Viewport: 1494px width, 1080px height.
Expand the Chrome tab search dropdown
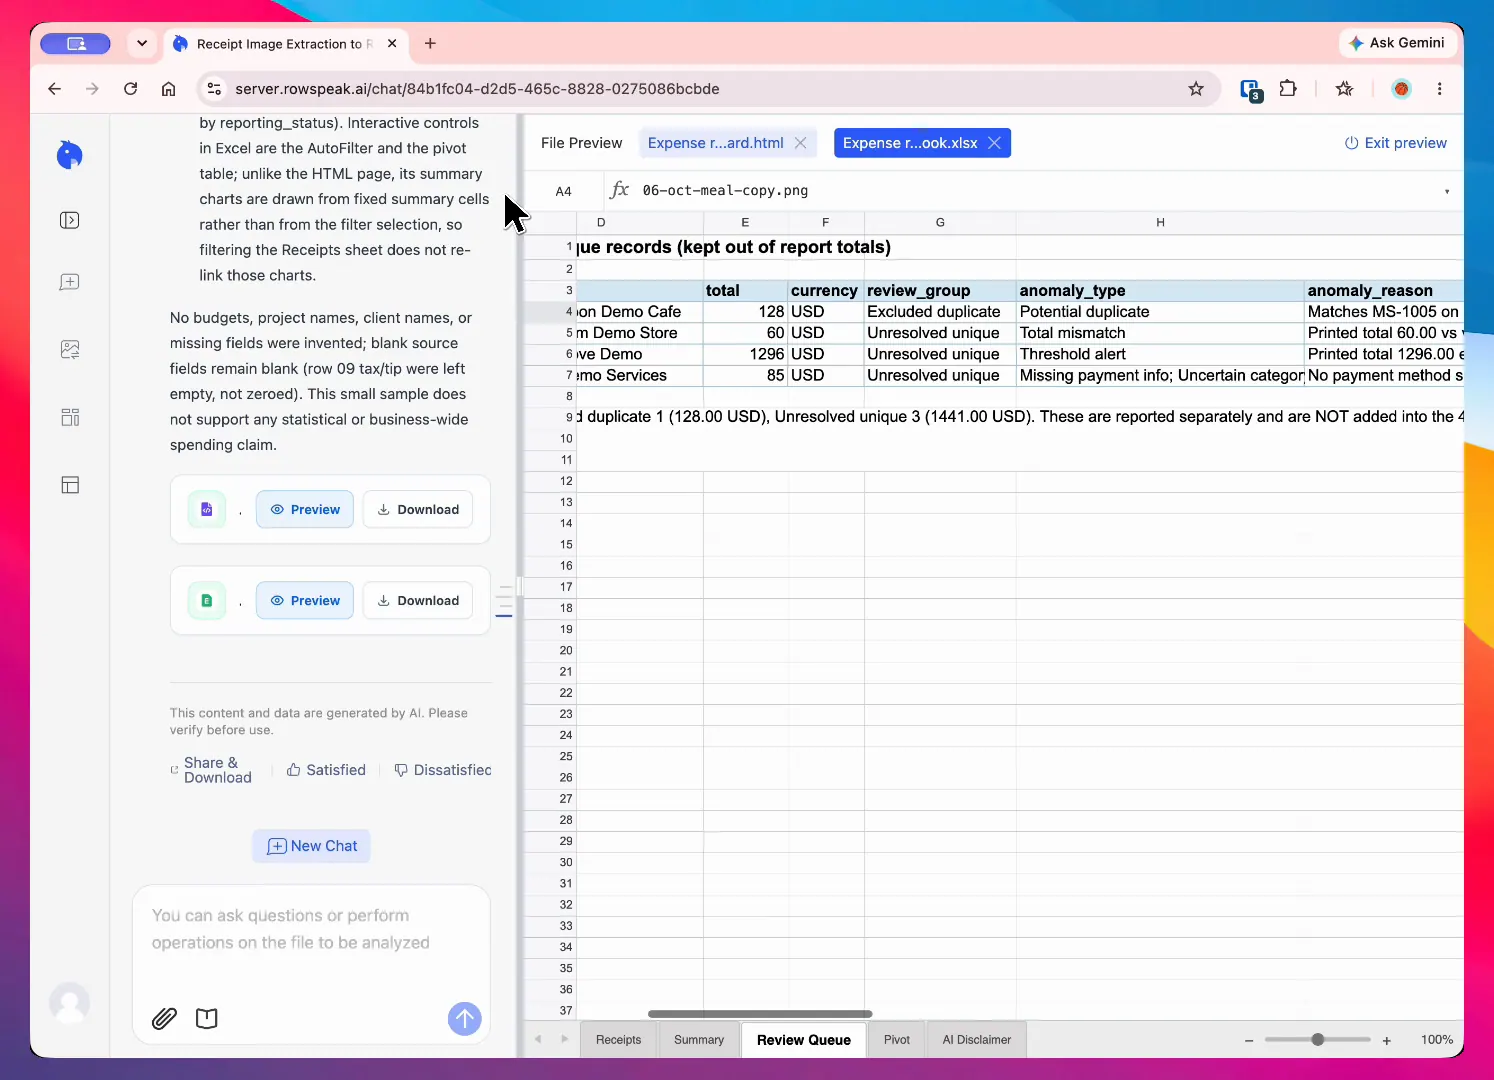tap(142, 43)
